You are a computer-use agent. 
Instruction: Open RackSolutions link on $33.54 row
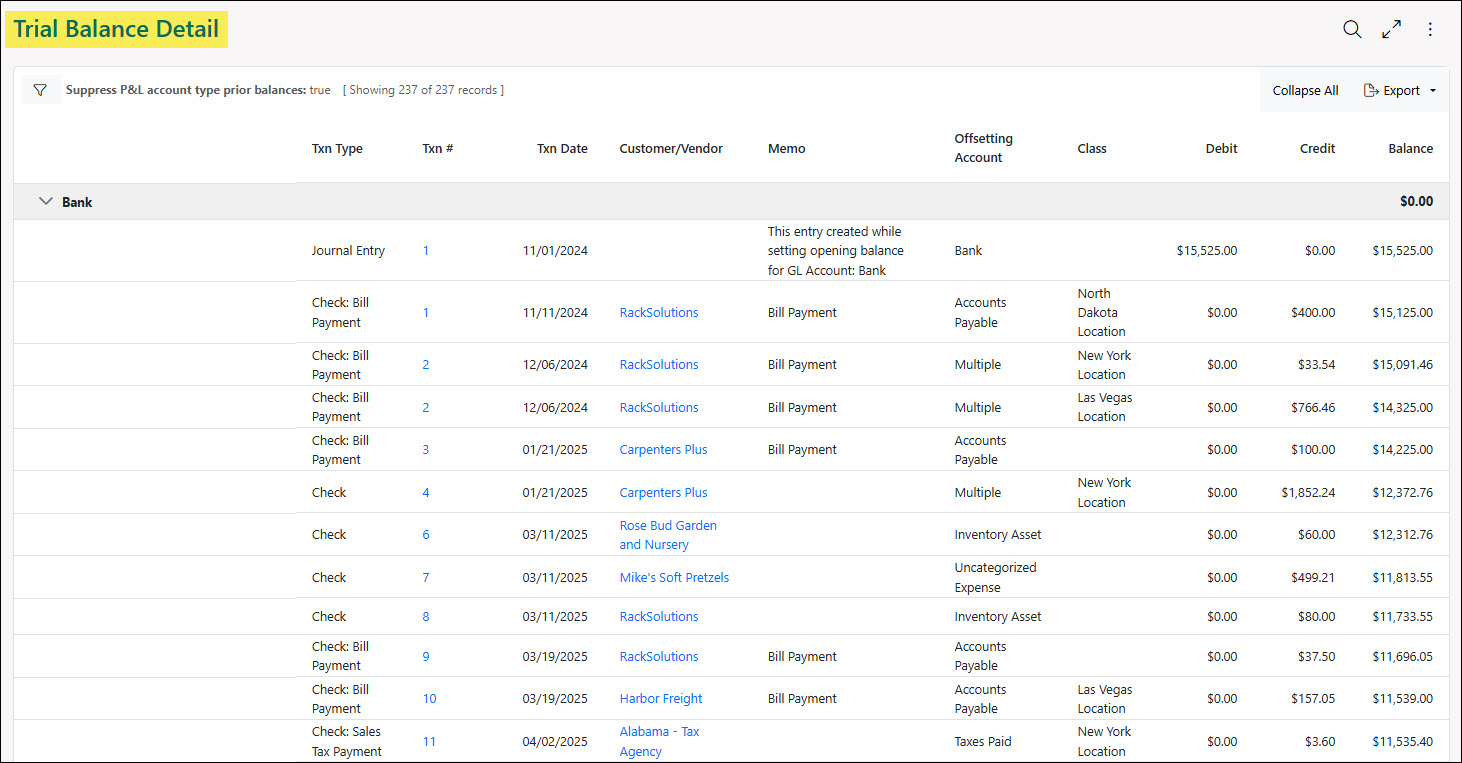coord(659,364)
